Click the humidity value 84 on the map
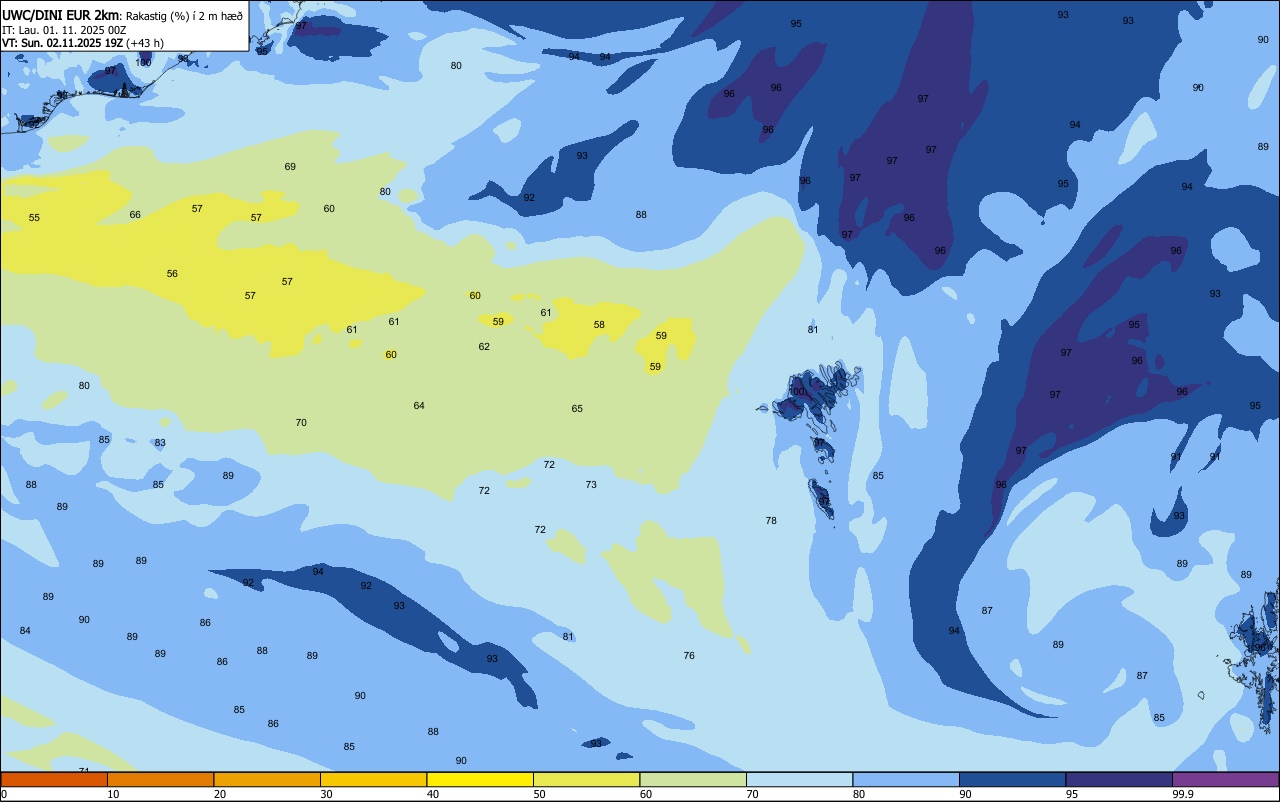This screenshot has height=802, width=1280. click(x=25, y=630)
